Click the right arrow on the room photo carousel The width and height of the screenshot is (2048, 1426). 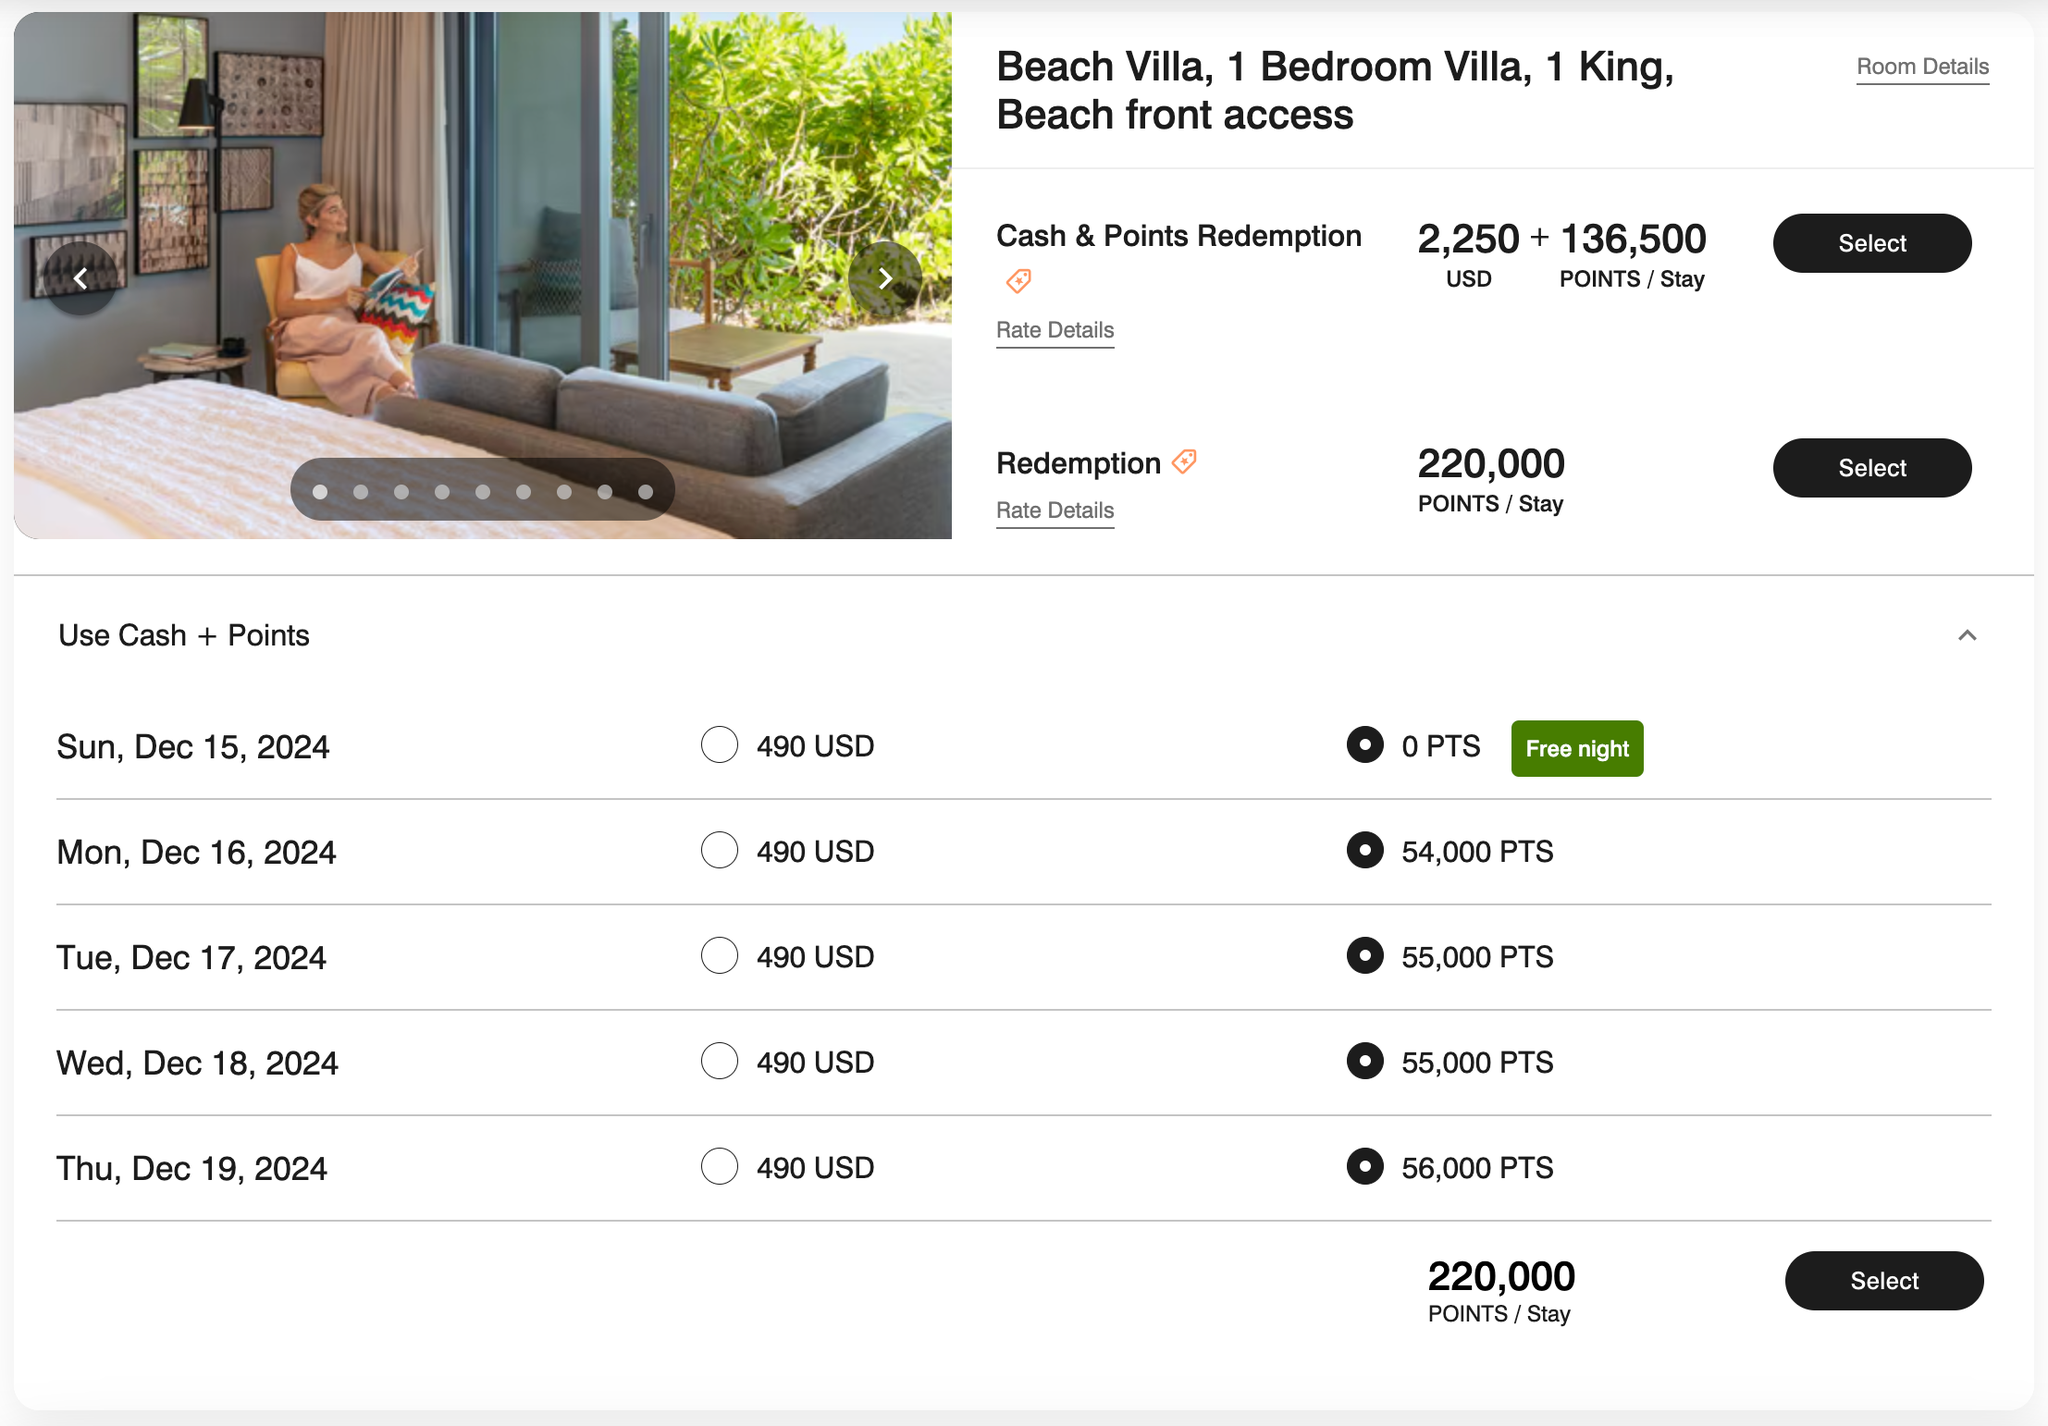click(885, 278)
